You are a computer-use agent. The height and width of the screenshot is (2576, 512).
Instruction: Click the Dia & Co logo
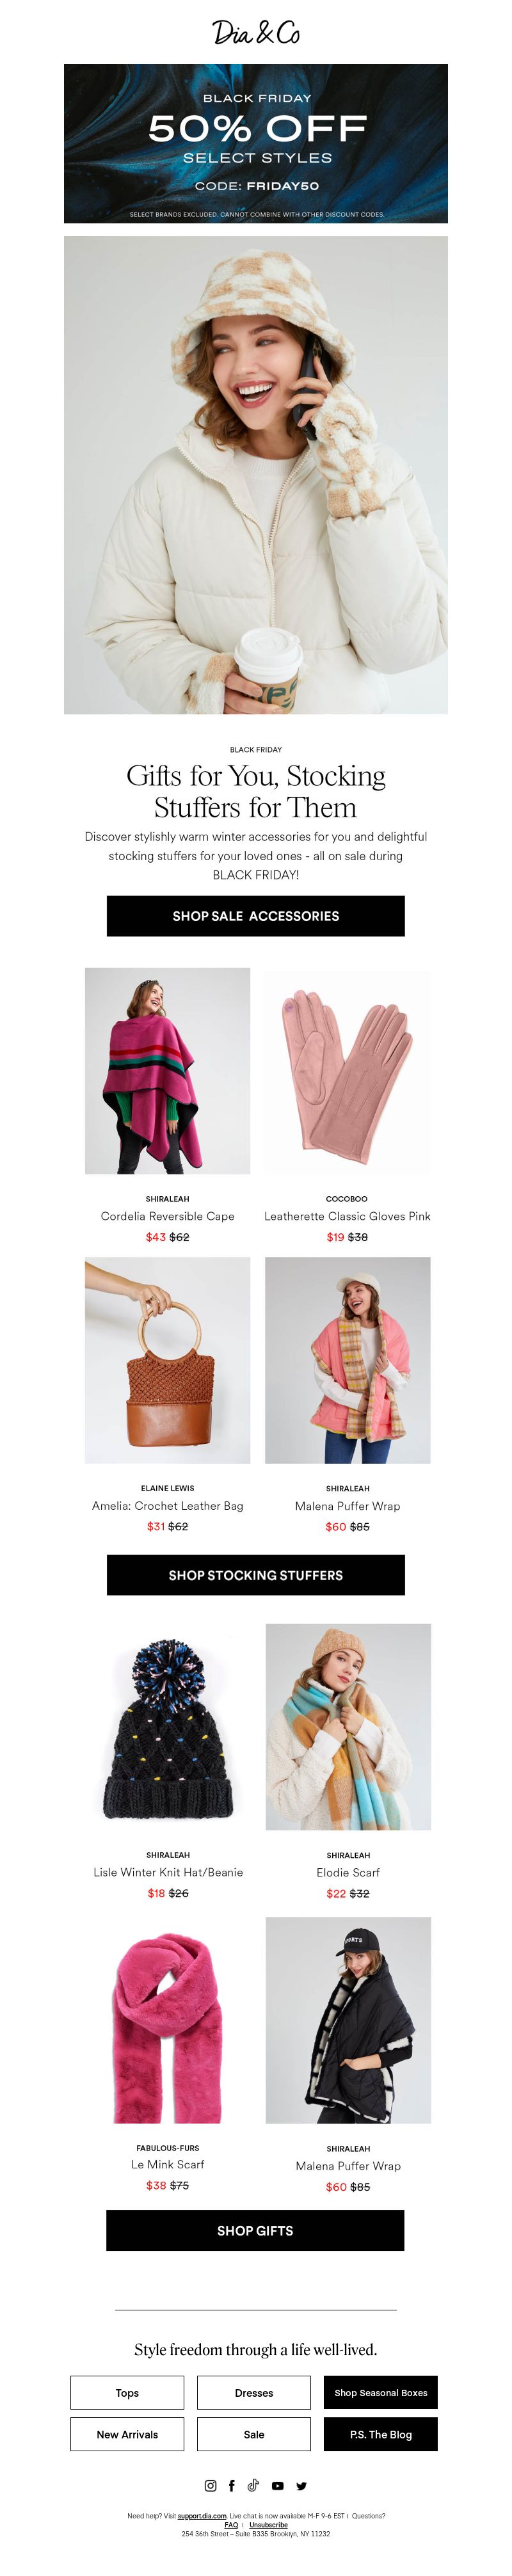pyautogui.click(x=256, y=32)
